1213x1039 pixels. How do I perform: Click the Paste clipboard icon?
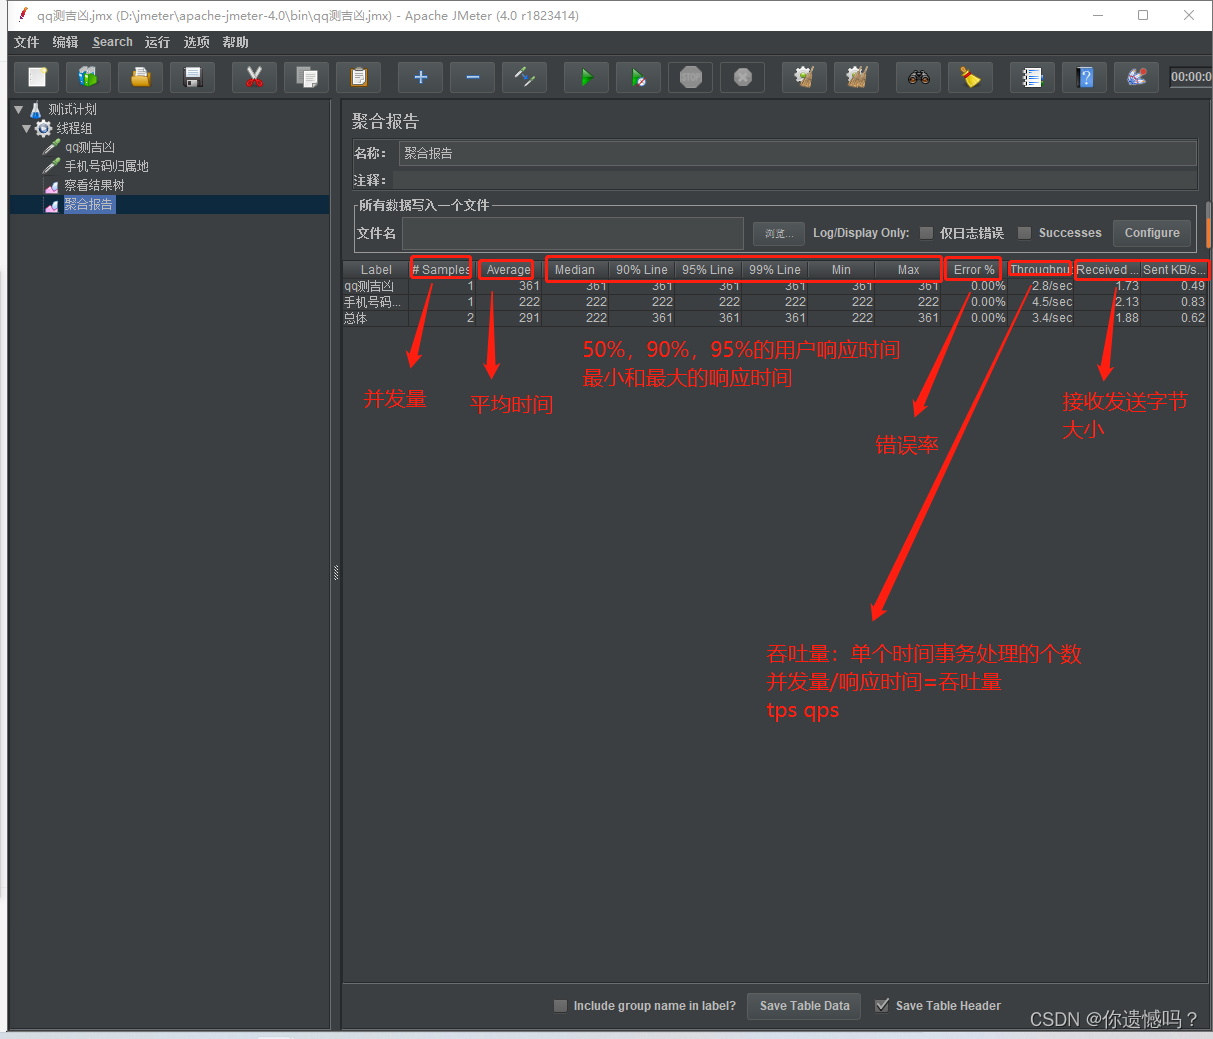coord(359,77)
